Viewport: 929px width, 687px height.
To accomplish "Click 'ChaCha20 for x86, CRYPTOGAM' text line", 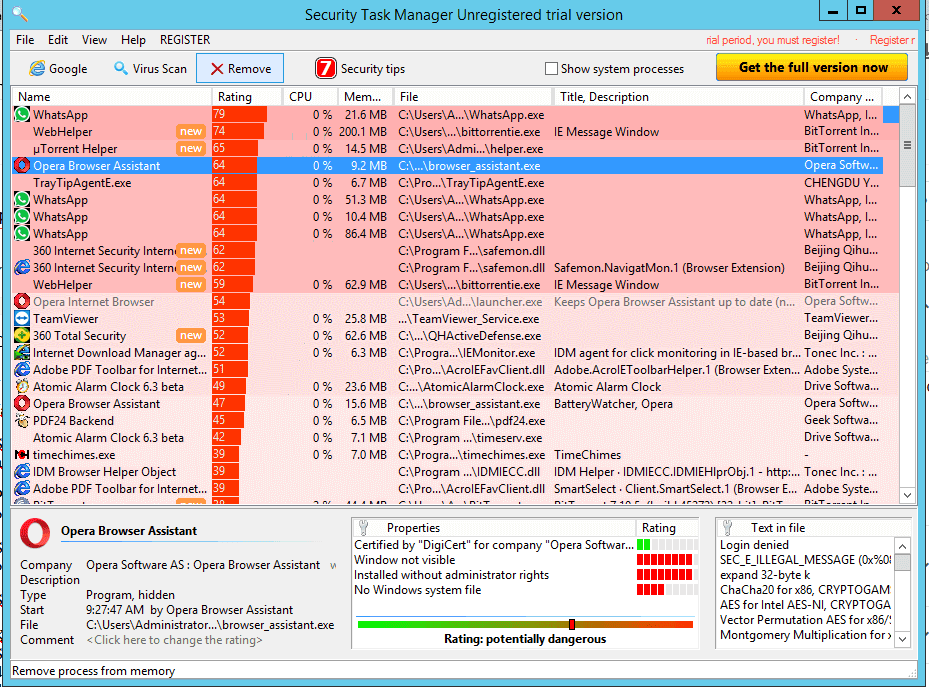I will 805,590.
